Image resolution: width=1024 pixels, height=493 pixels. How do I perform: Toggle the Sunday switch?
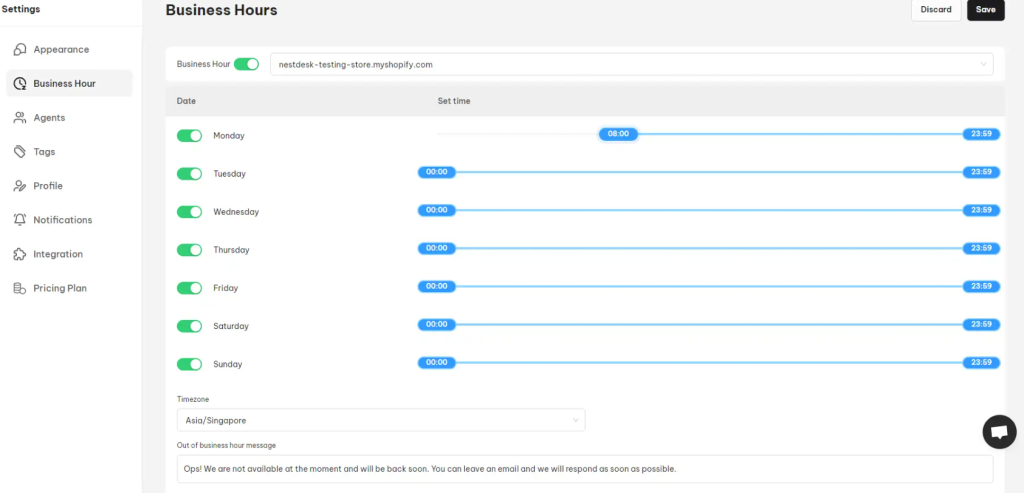[189, 364]
